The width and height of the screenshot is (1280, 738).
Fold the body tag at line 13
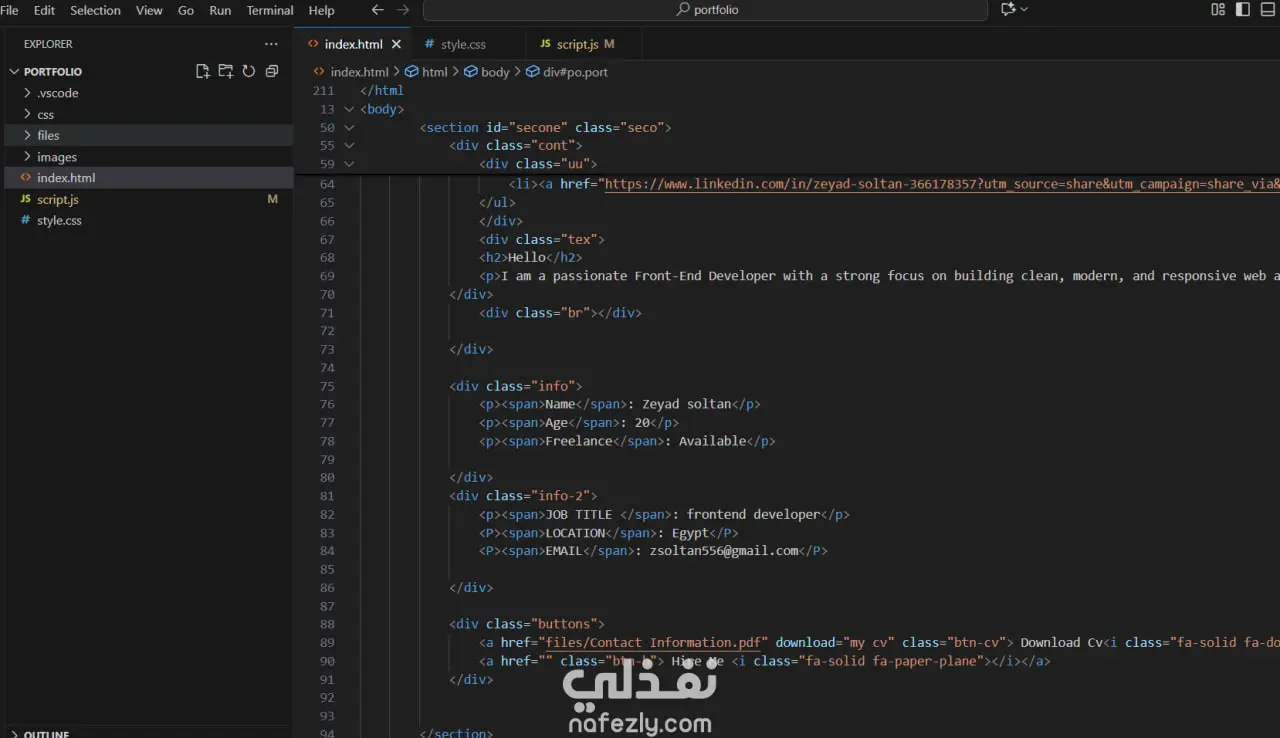tap(349, 109)
